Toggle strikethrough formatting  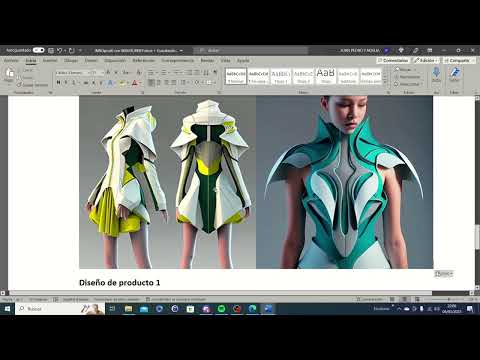coord(86,82)
